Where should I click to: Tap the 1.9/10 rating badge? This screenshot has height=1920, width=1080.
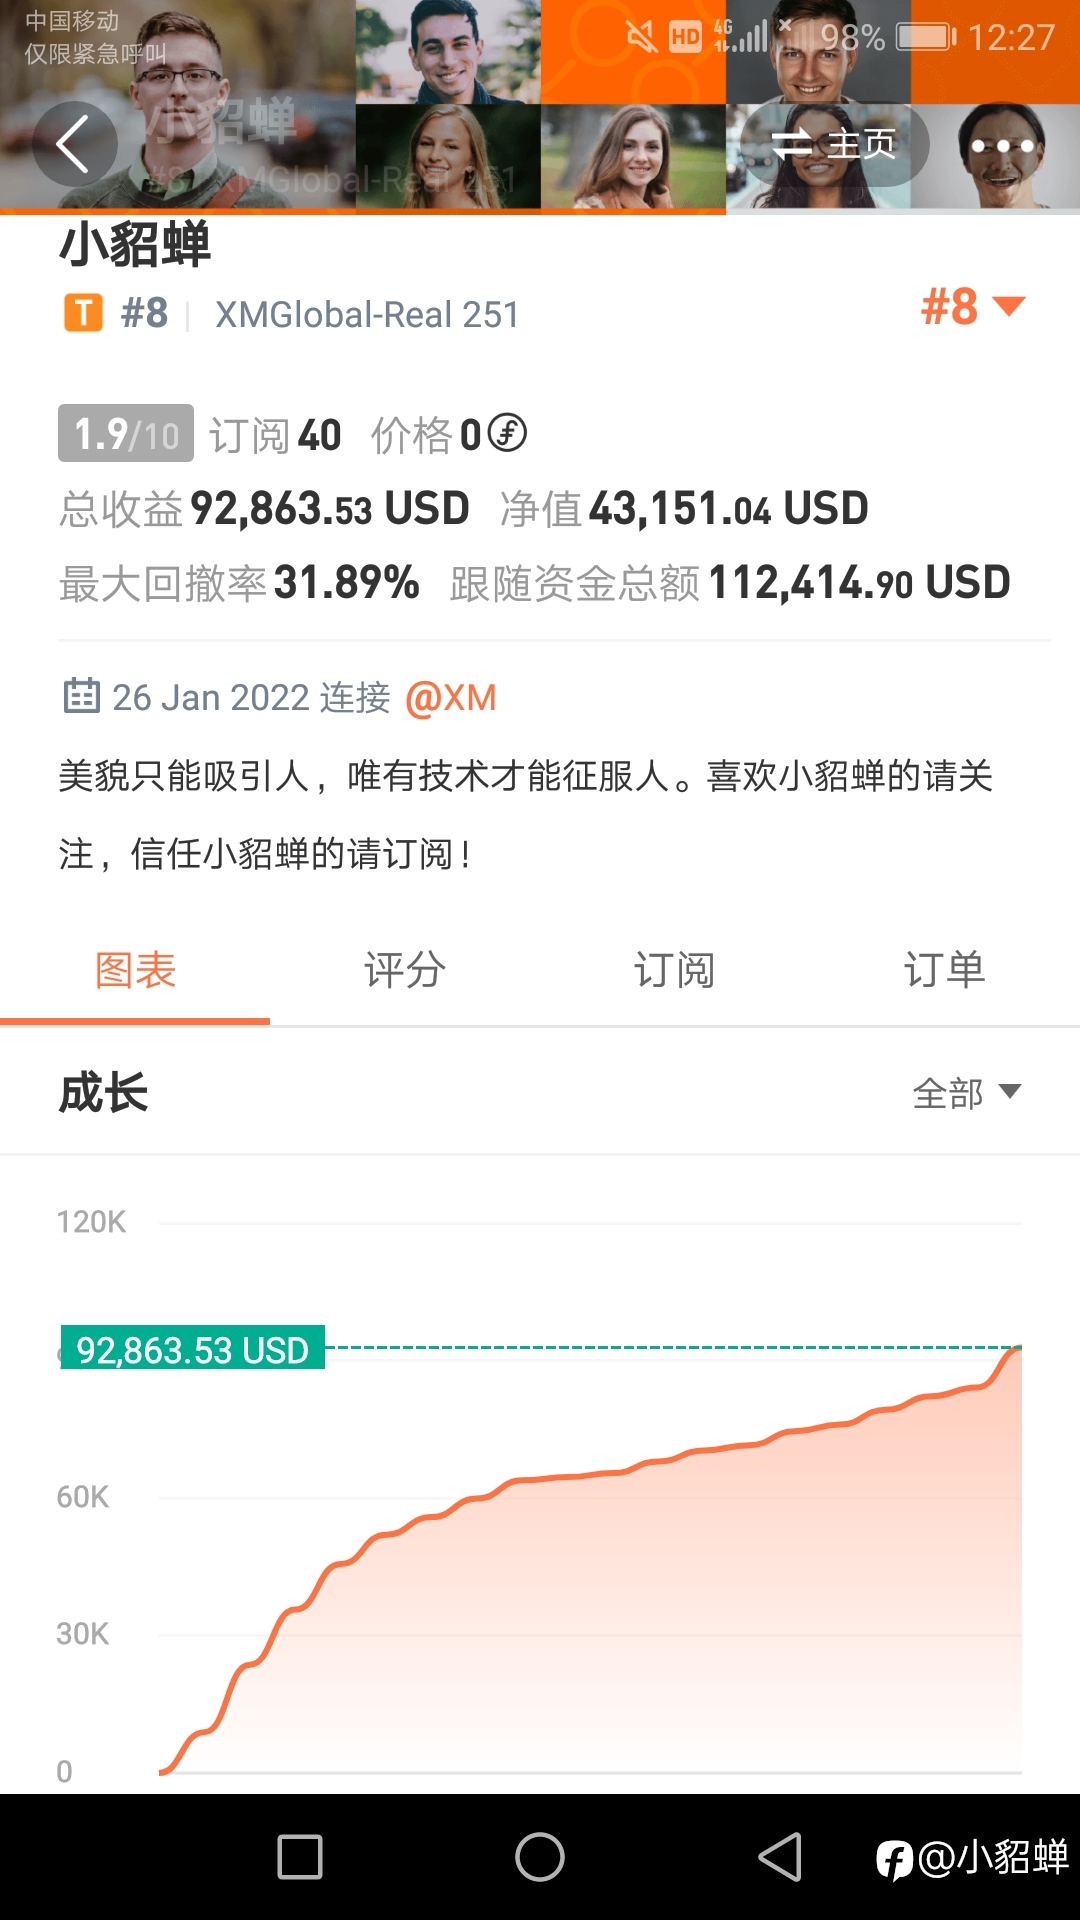(x=125, y=433)
